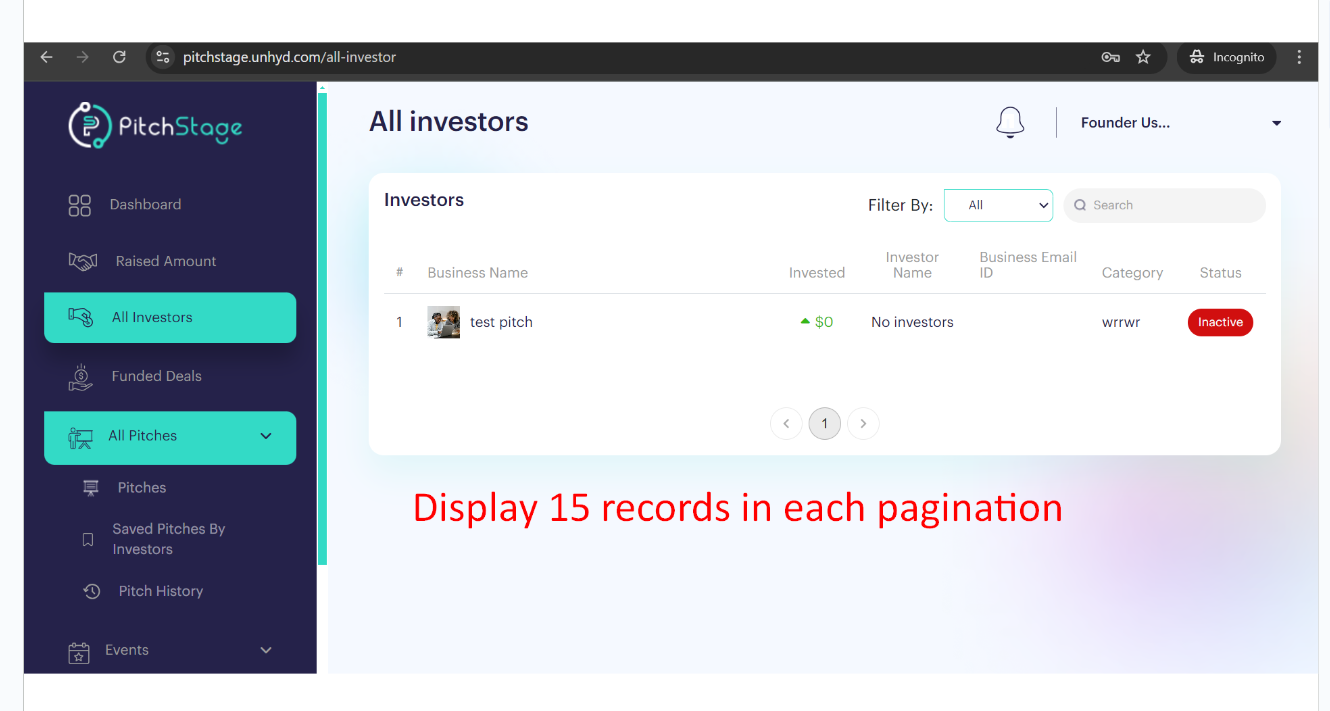
Task: Click the Business Email ID column header
Action: click(1028, 265)
